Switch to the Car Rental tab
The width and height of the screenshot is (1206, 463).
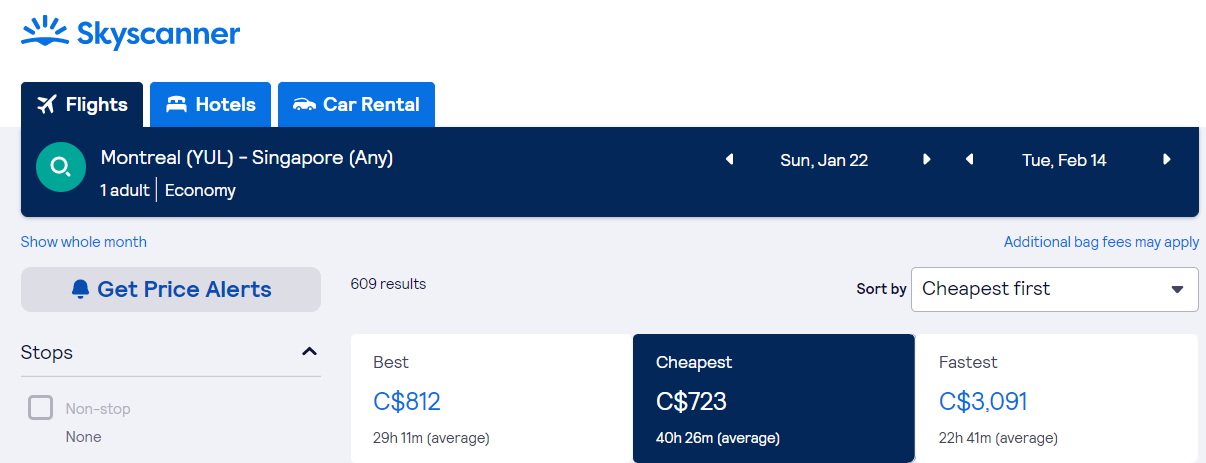[x=356, y=104]
